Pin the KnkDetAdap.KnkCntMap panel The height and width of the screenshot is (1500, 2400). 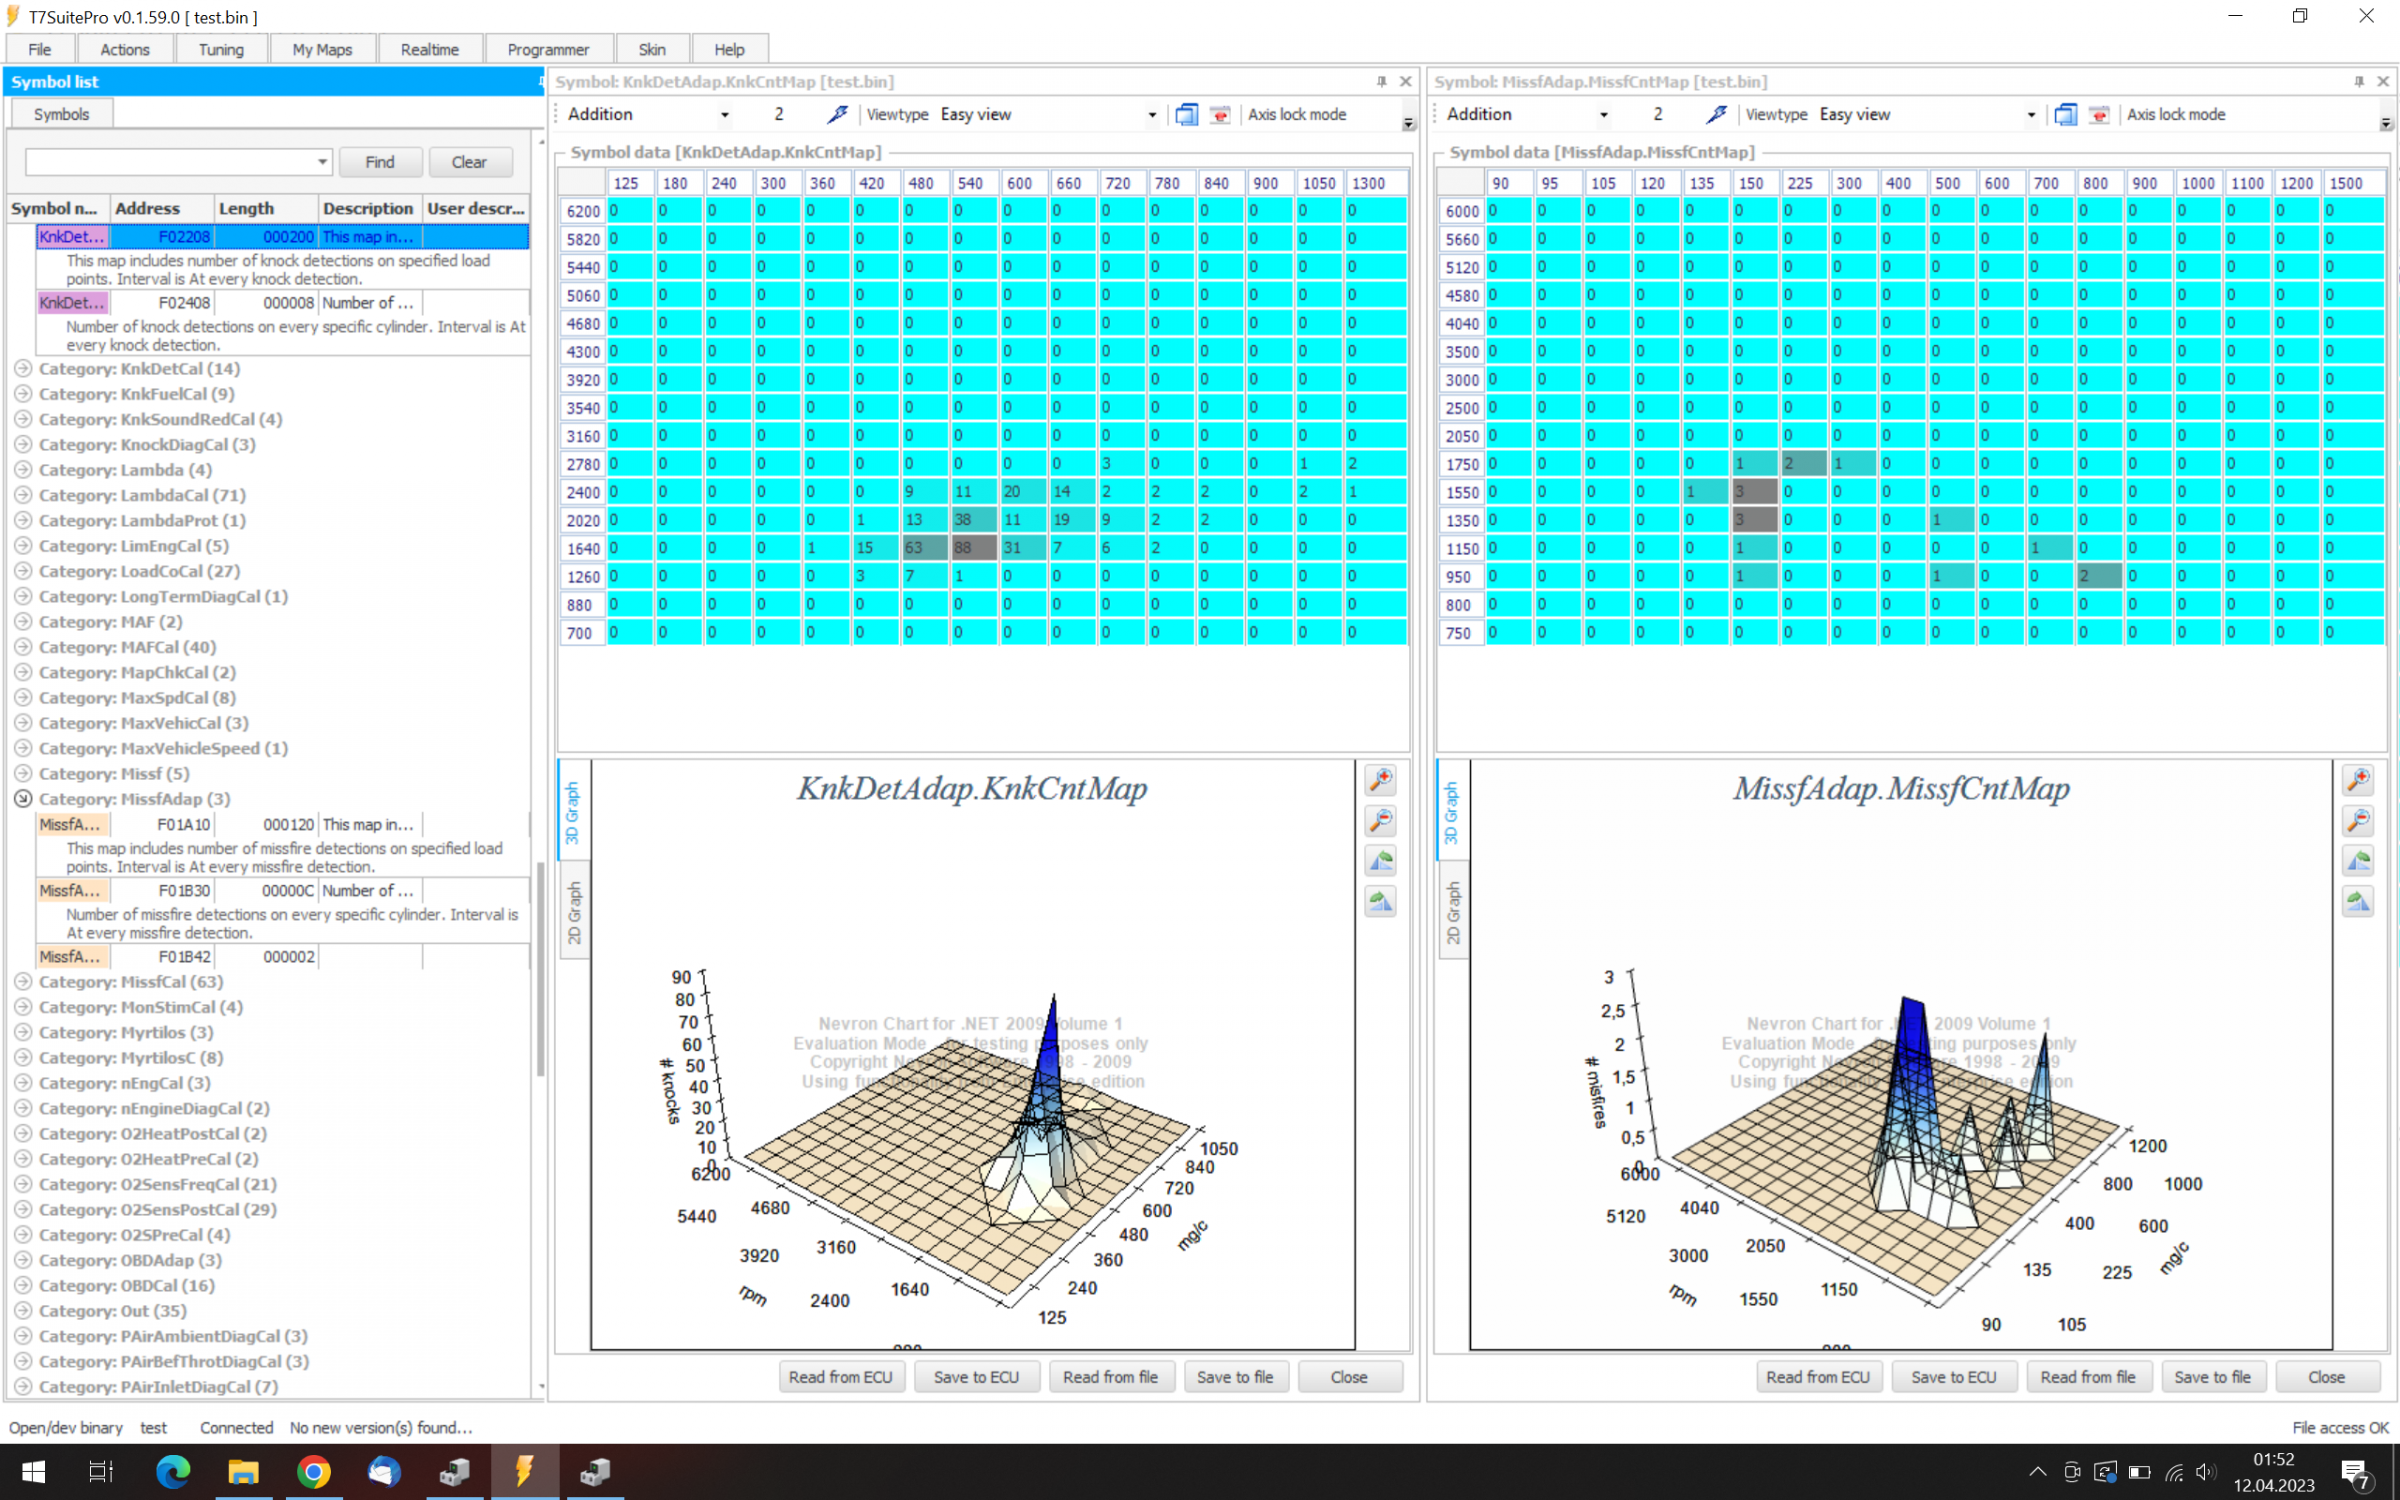tap(1381, 81)
